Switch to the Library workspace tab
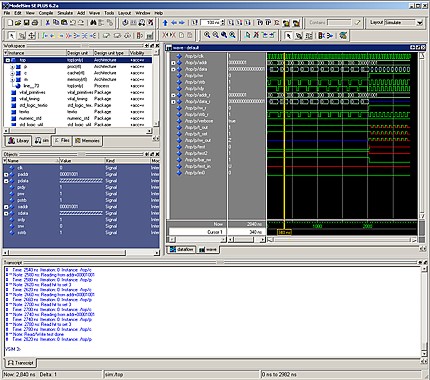Screen dimensions: 430x380 tap(18, 141)
